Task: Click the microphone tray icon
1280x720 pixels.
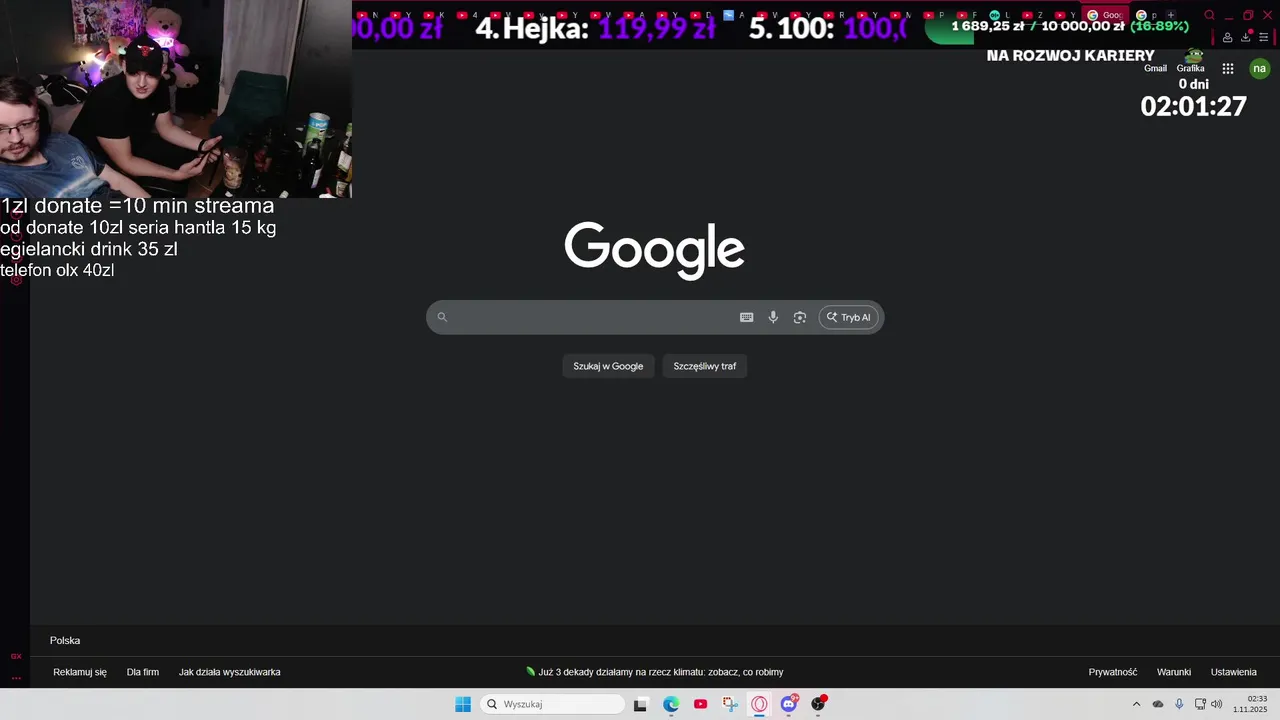Action: tap(1179, 704)
